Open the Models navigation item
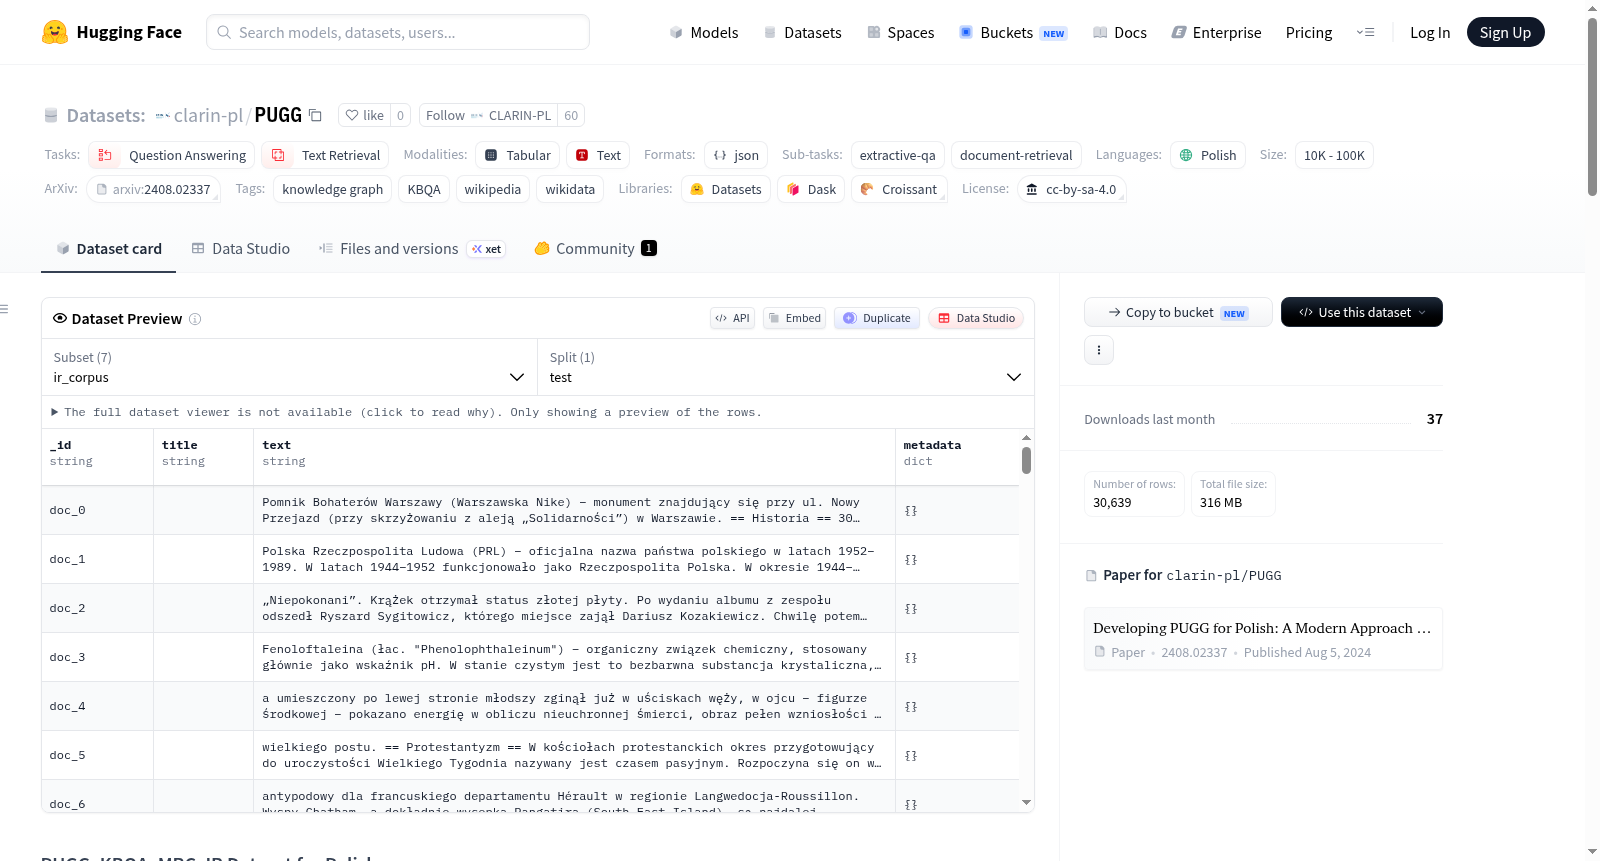Image resolution: width=1600 pixels, height=861 pixels. 704,32
